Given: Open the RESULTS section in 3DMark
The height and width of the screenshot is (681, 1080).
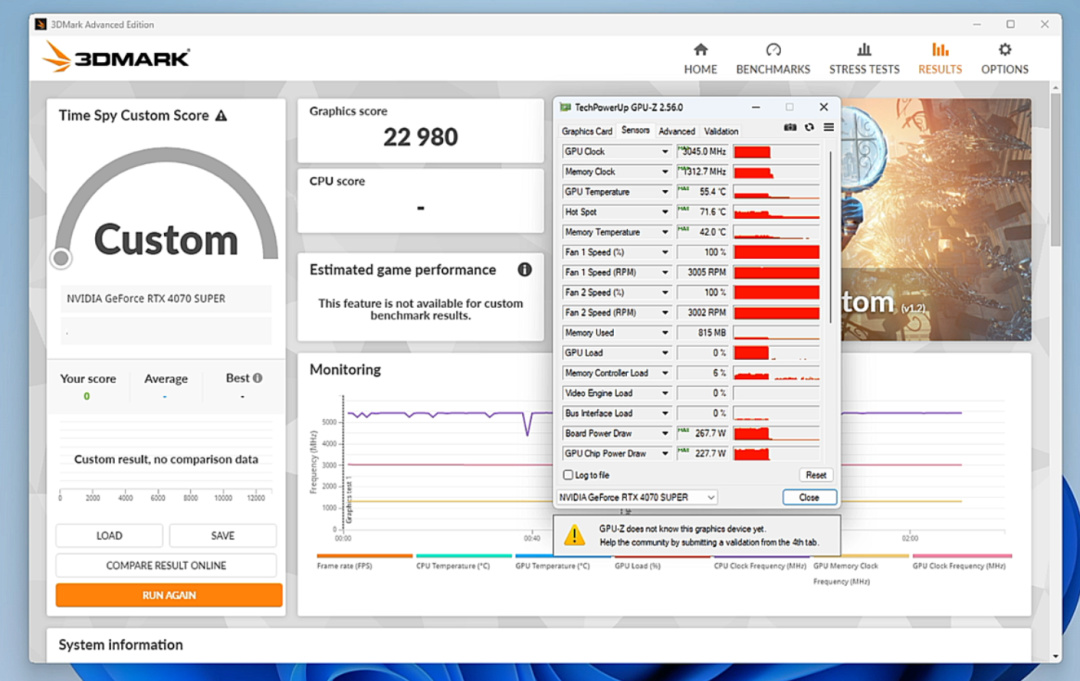Looking at the screenshot, I should click(939, 59).
